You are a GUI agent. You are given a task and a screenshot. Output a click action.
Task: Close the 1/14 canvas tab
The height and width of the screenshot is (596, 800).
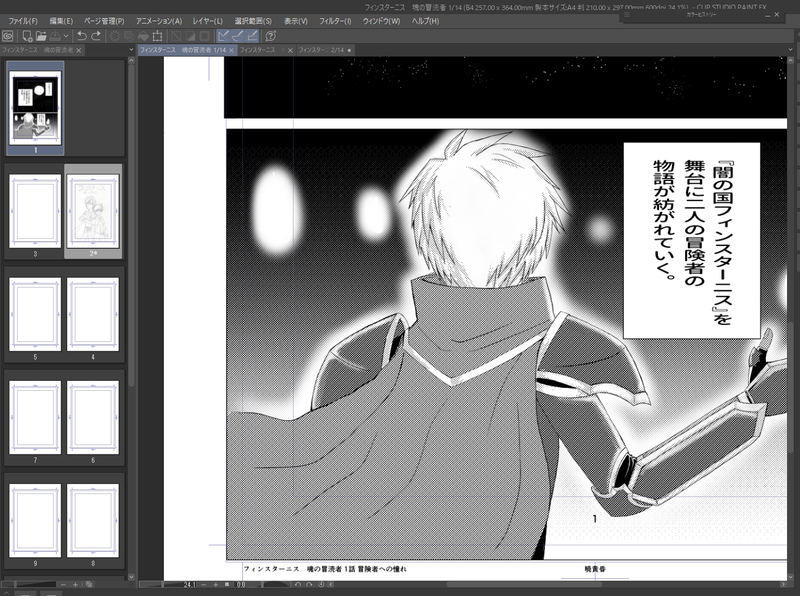point(232,50)
